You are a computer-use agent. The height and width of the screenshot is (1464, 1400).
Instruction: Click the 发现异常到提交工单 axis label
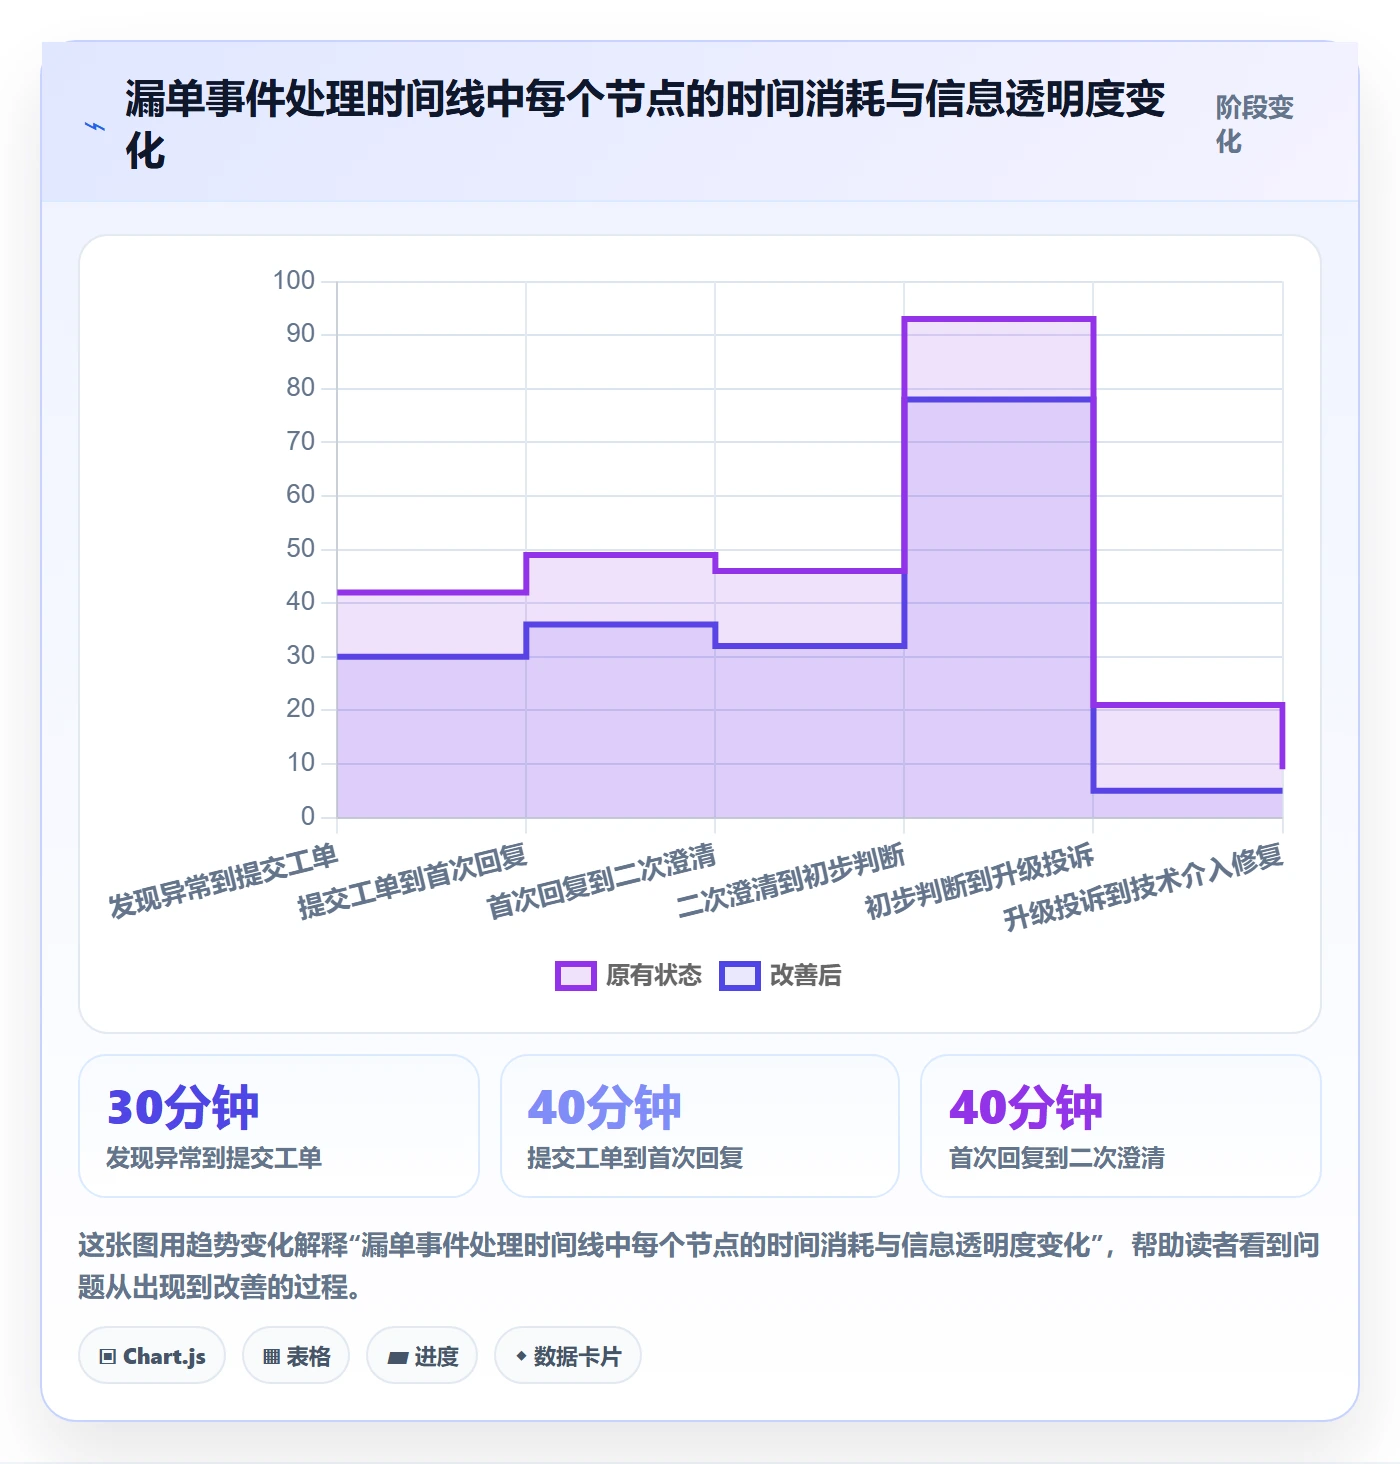224,881
